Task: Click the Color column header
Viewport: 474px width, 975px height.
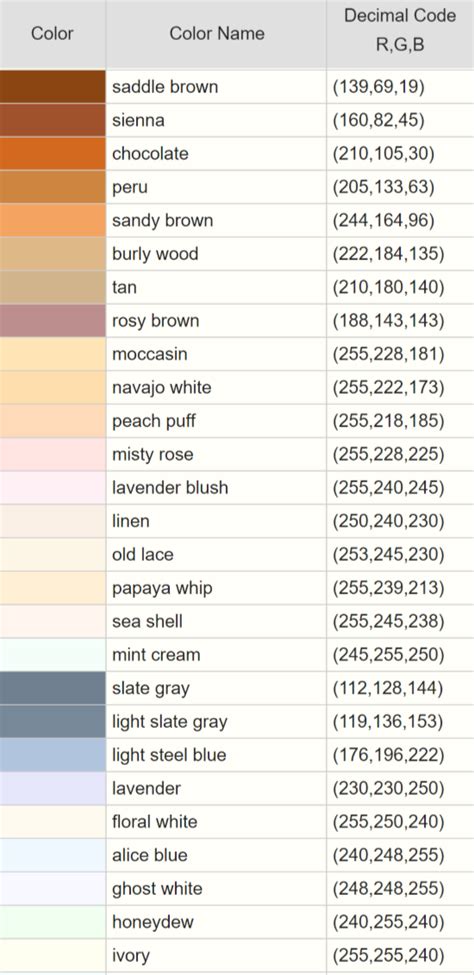Action: coord(52,34)
